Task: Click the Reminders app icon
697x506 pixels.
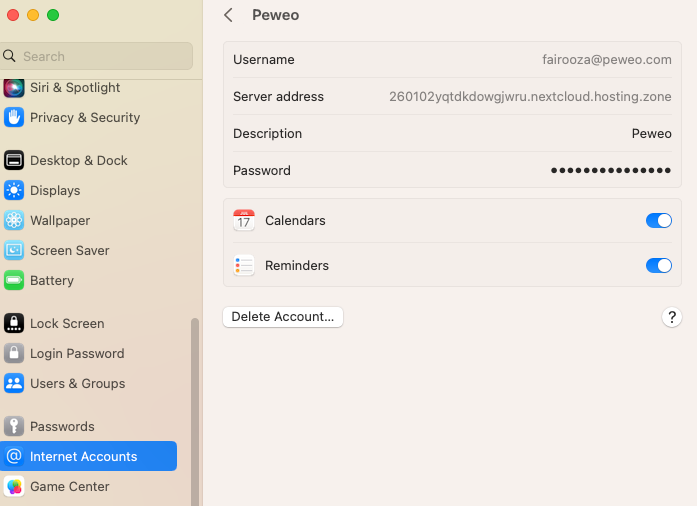Action: 244,265
